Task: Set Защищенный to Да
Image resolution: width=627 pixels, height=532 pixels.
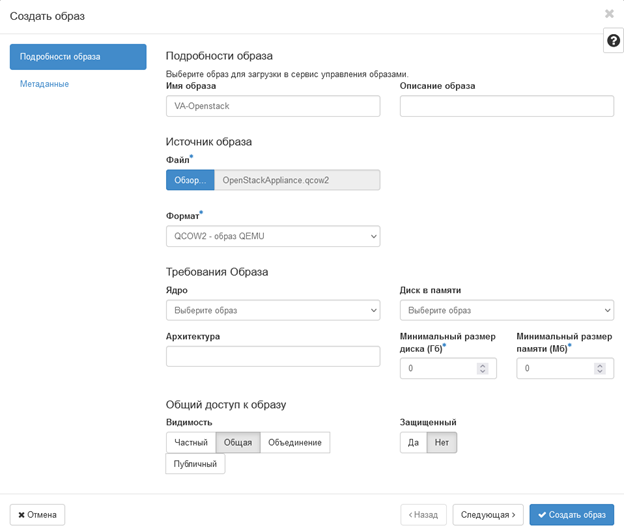Action: pyautogui.click(x=413, y=442)
